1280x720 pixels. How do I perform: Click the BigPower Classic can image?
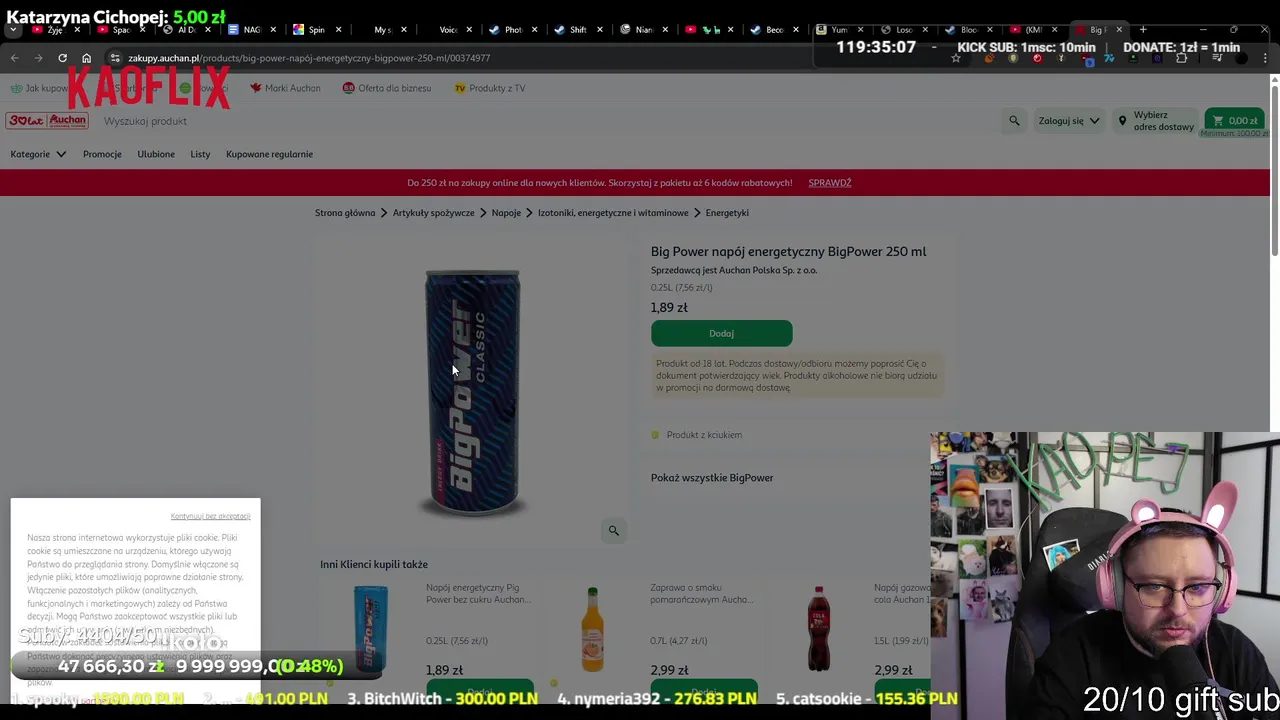(x=472, y=392)
